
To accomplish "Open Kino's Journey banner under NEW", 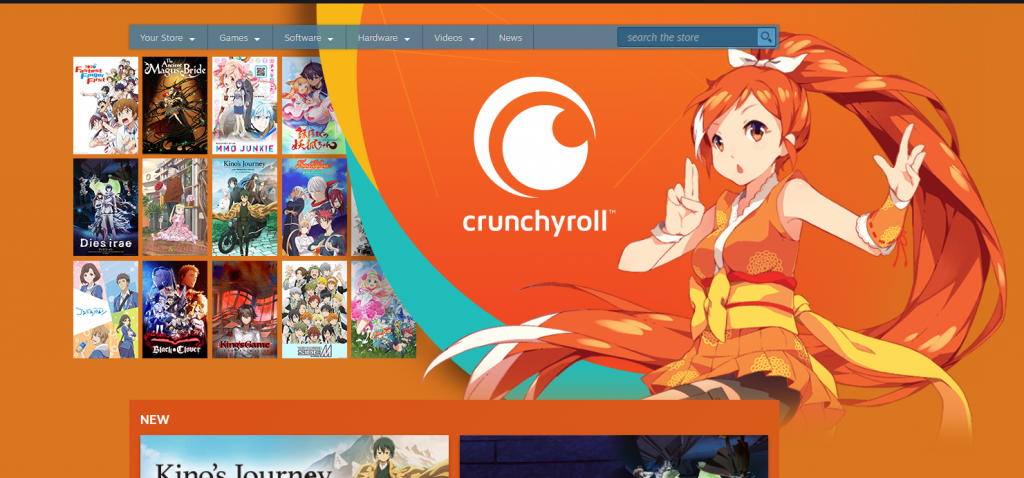I will coord(295,456).
